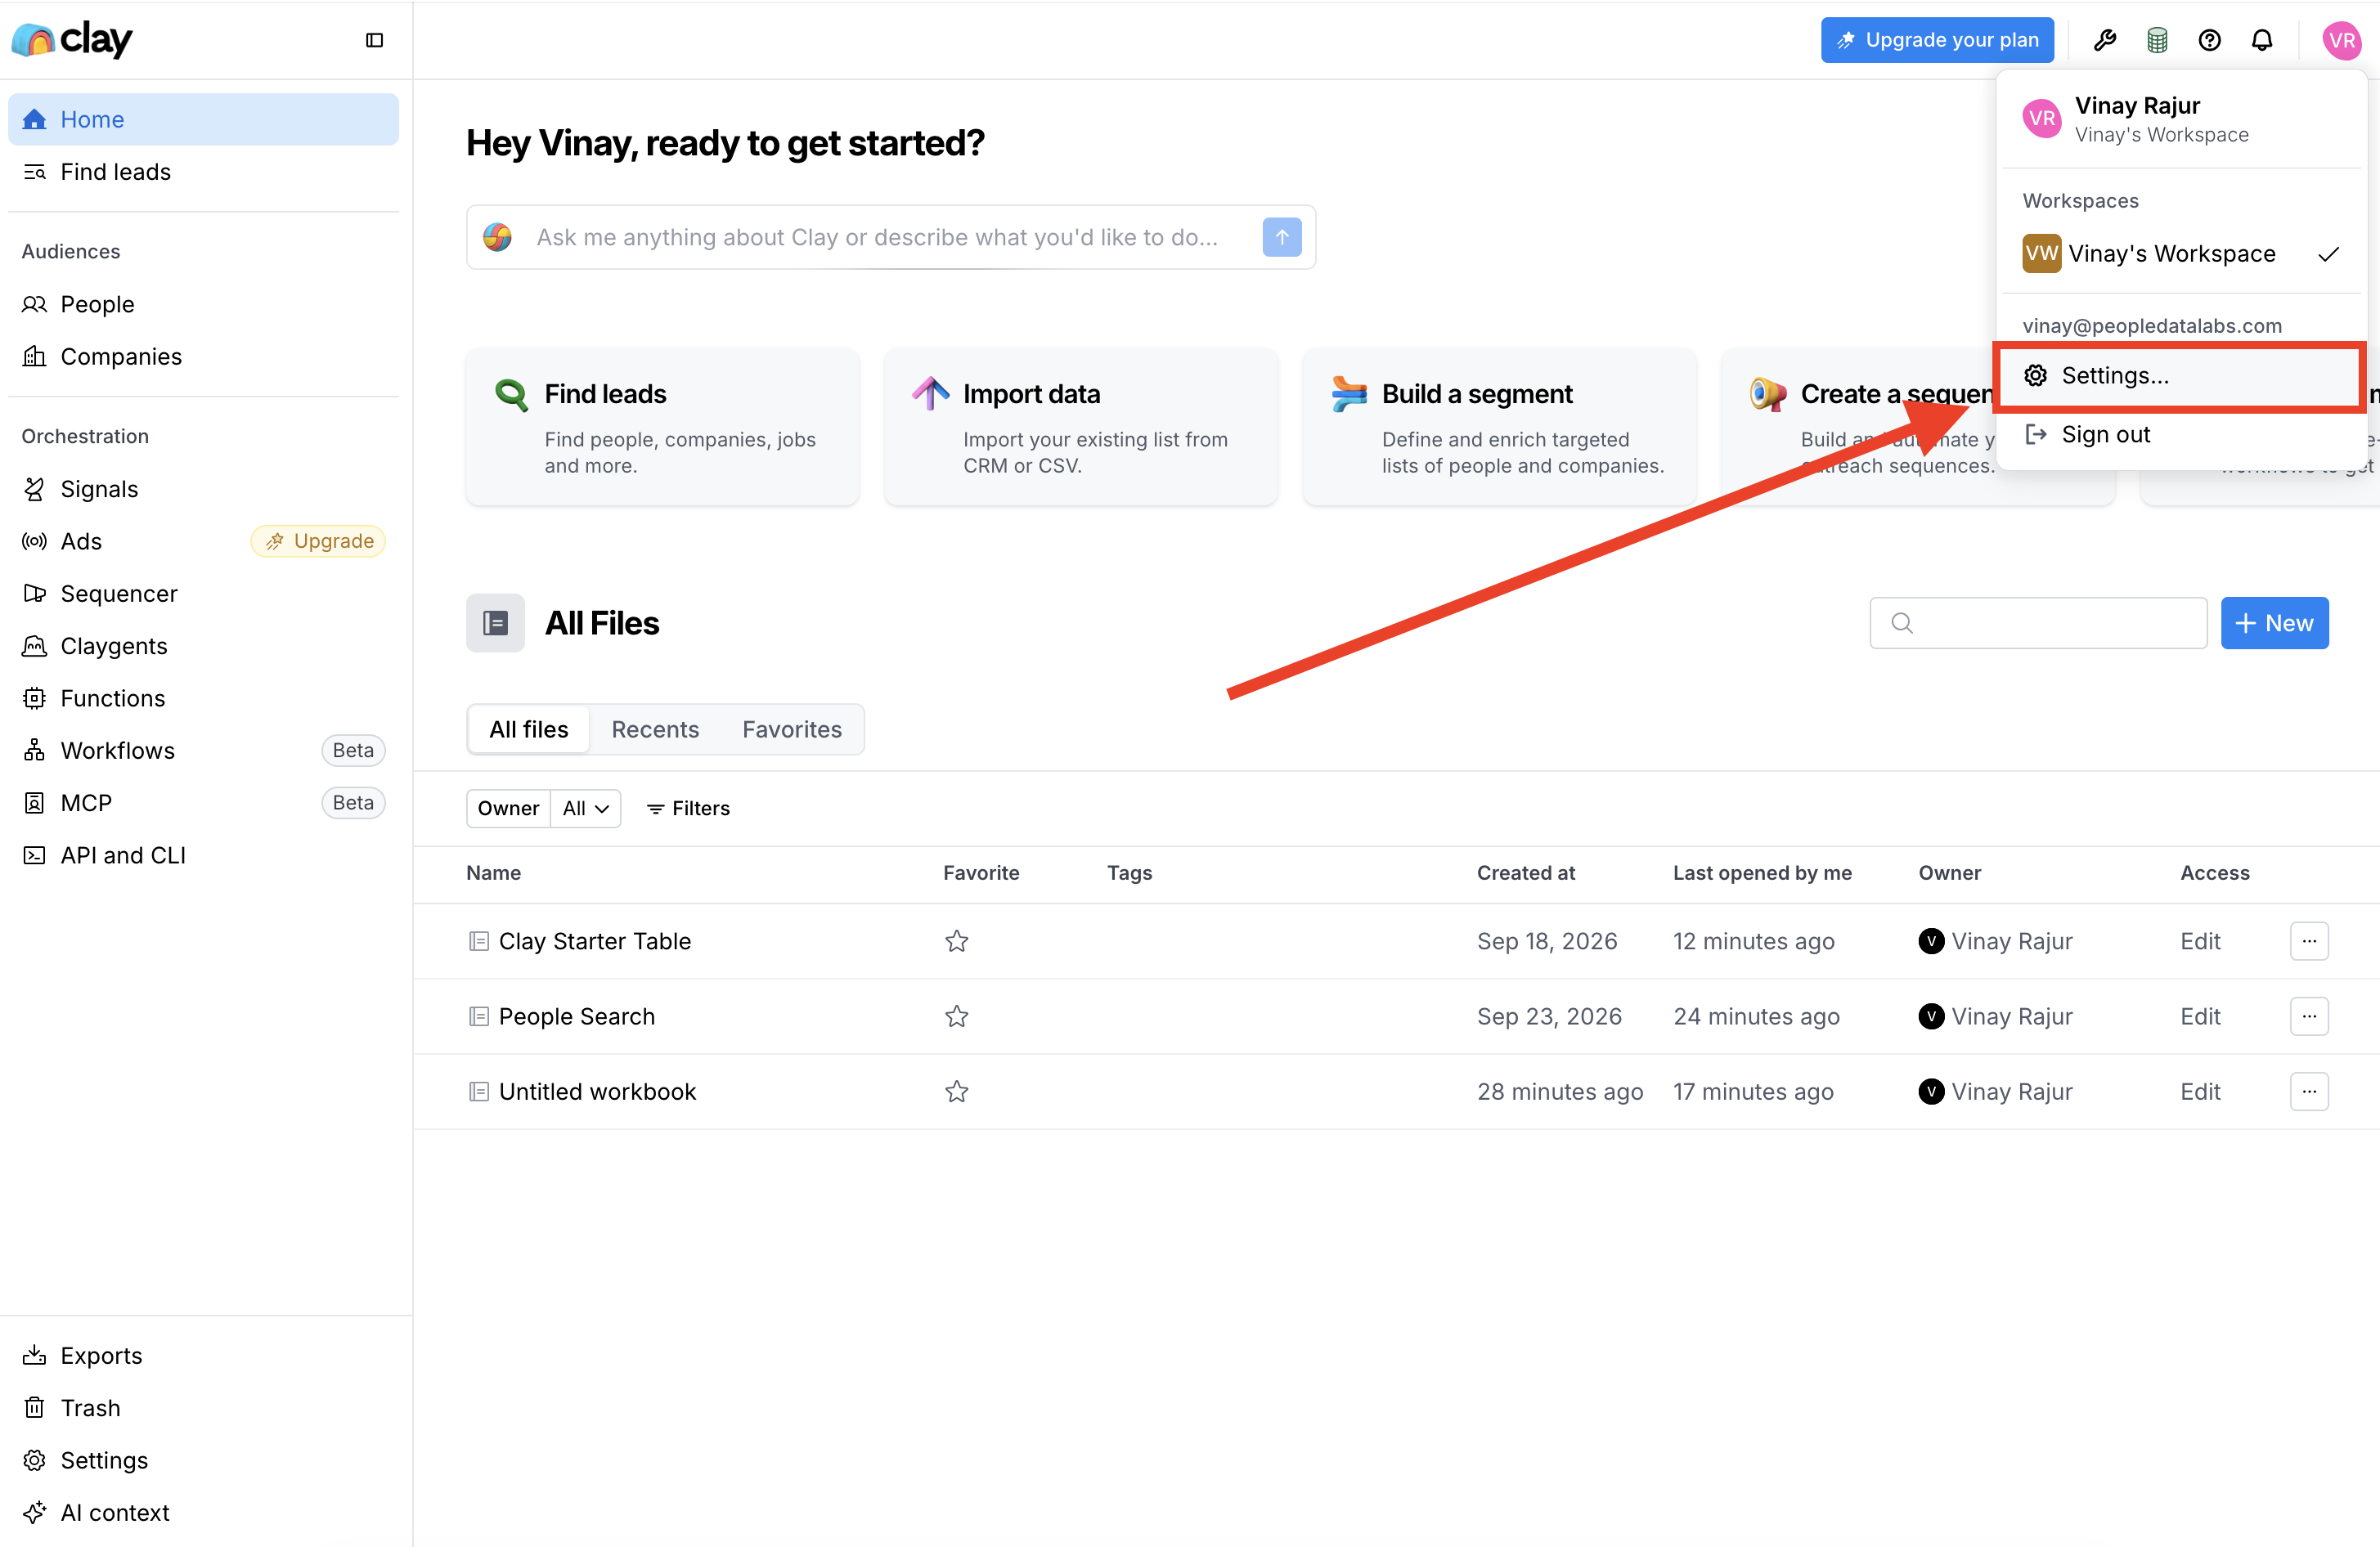Open People audiences

(x=203, y=304)
